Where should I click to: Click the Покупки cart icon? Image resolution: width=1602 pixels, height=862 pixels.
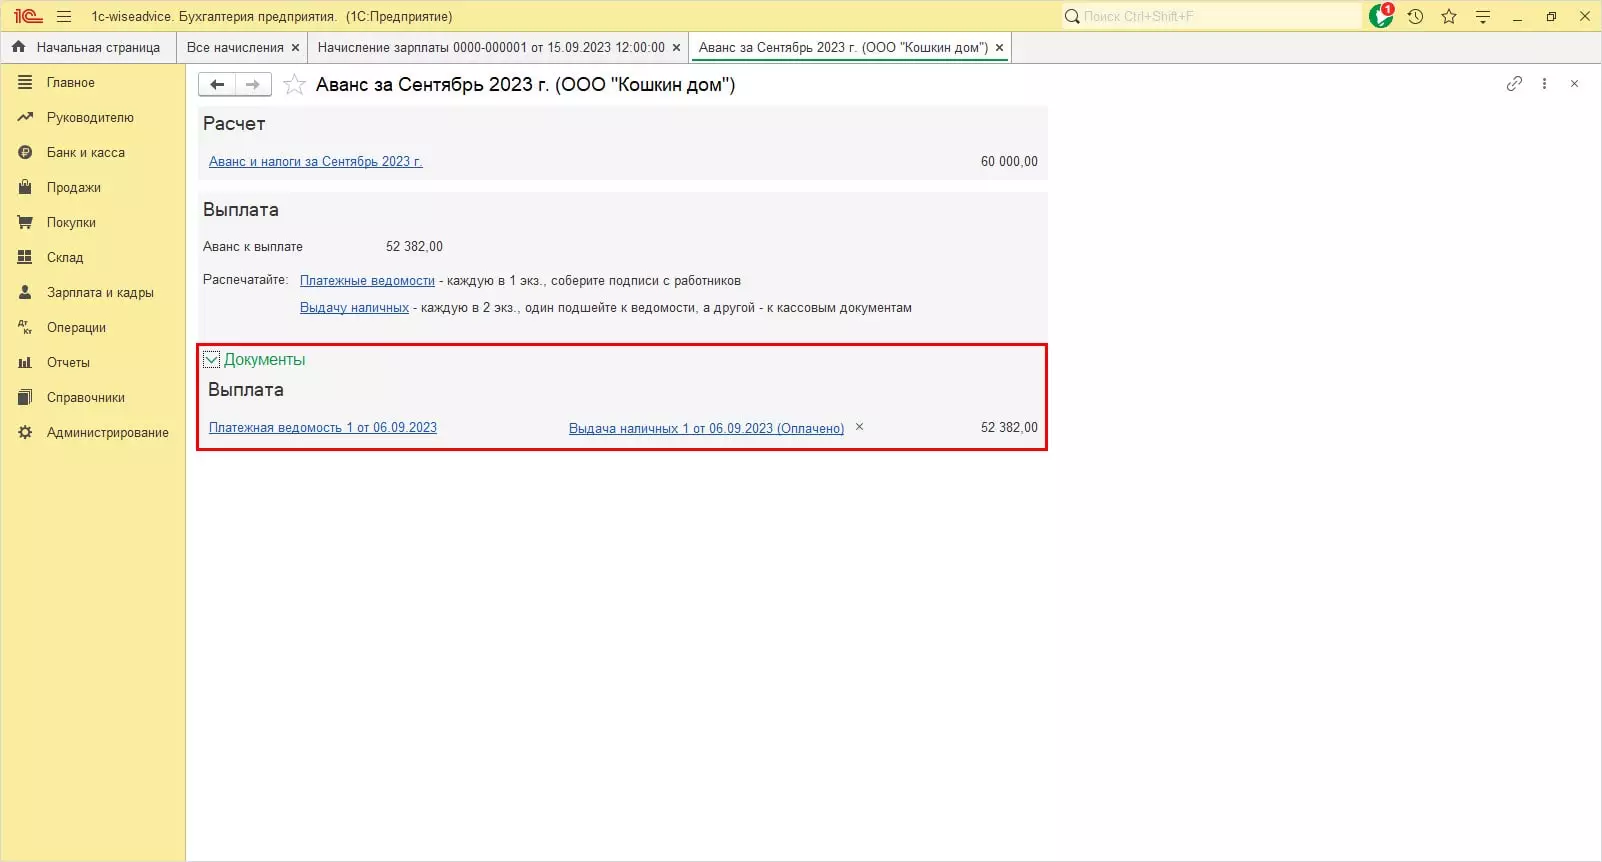click(25, 222)
